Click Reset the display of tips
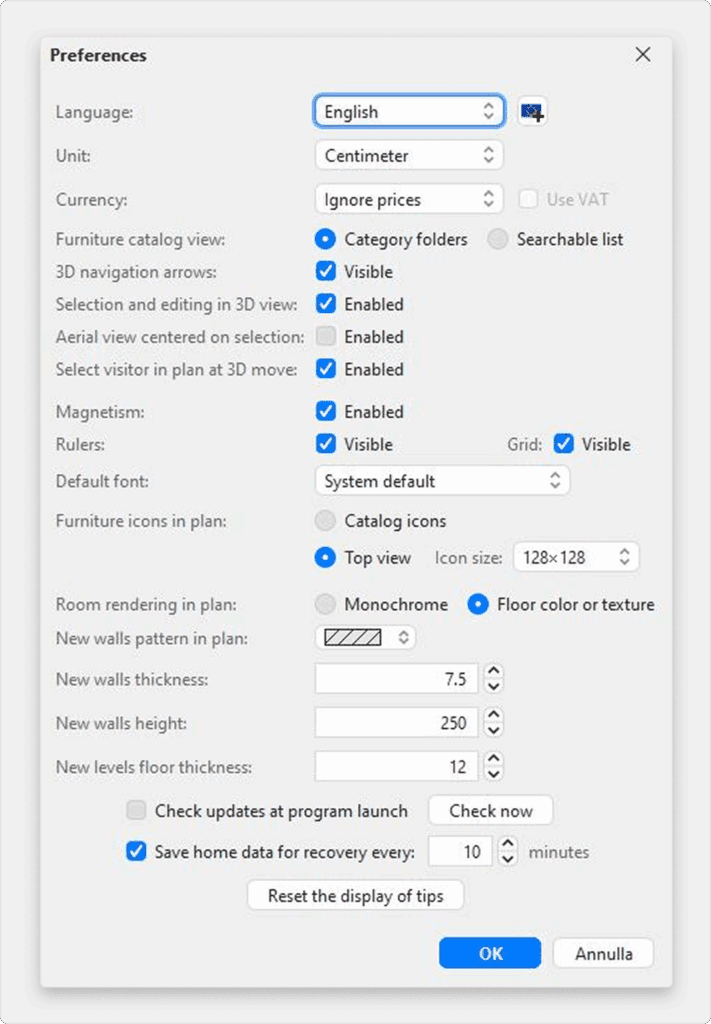 coord(355,896)
